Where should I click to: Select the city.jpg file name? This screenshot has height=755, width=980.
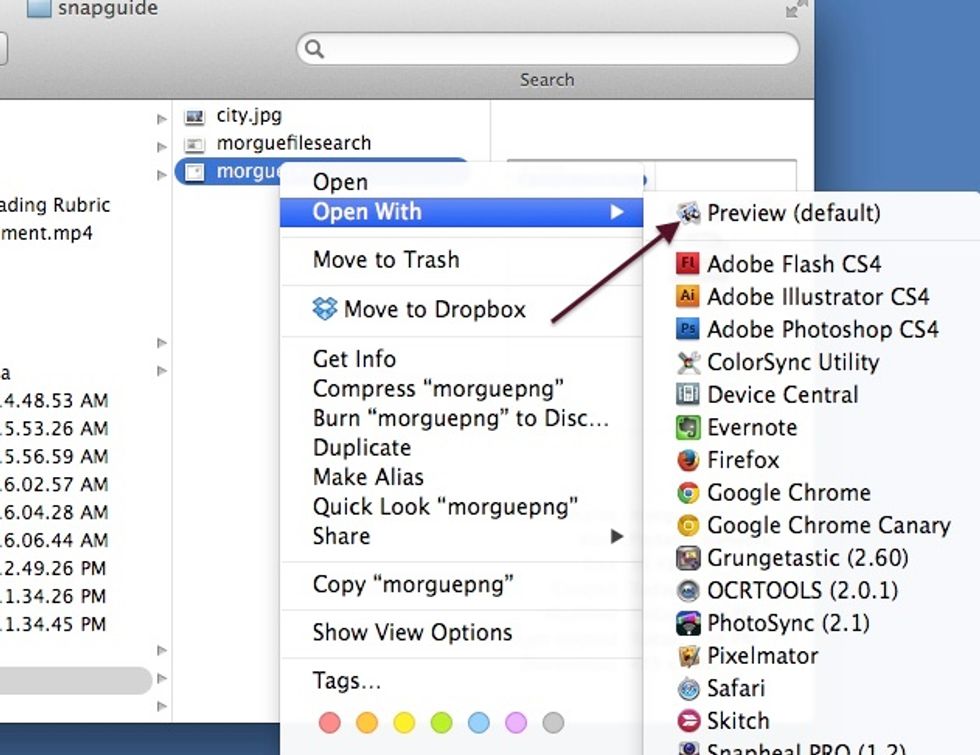tap(249, 116)
